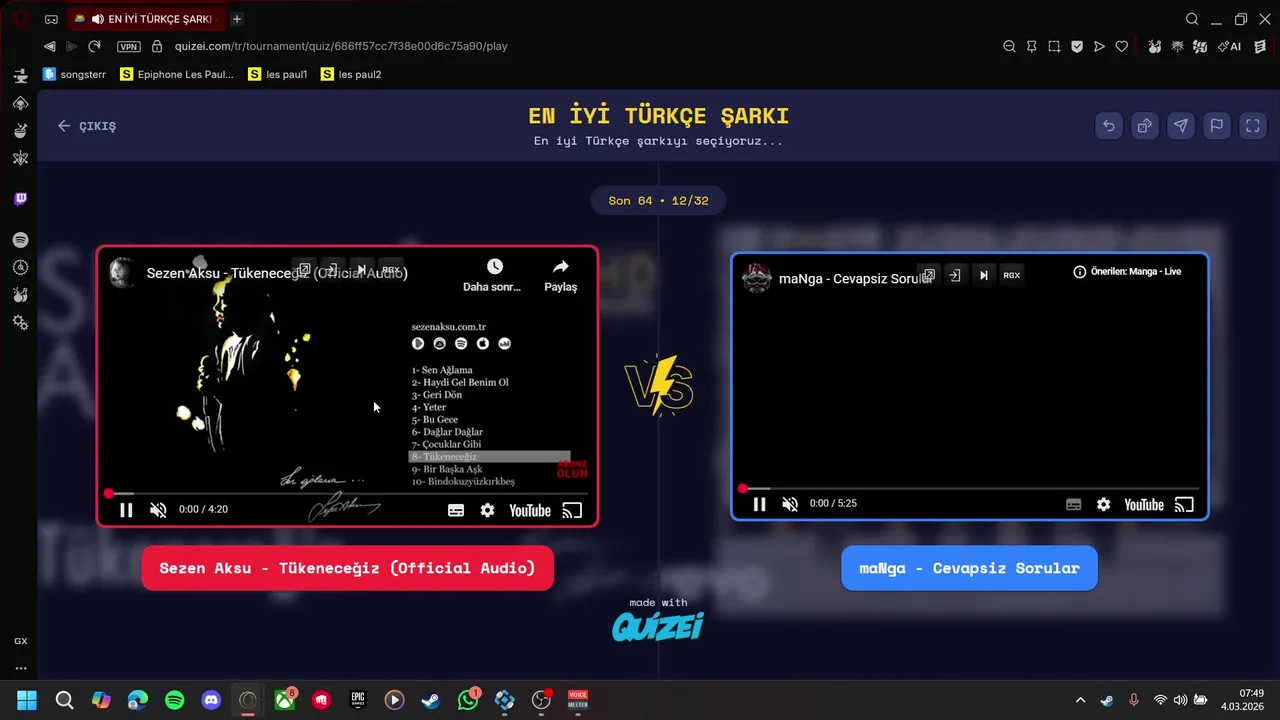The image size is (1280, 720).
Task: Seek on Sezen Aksu video progress bar
Action: click(x=347, y=493)
